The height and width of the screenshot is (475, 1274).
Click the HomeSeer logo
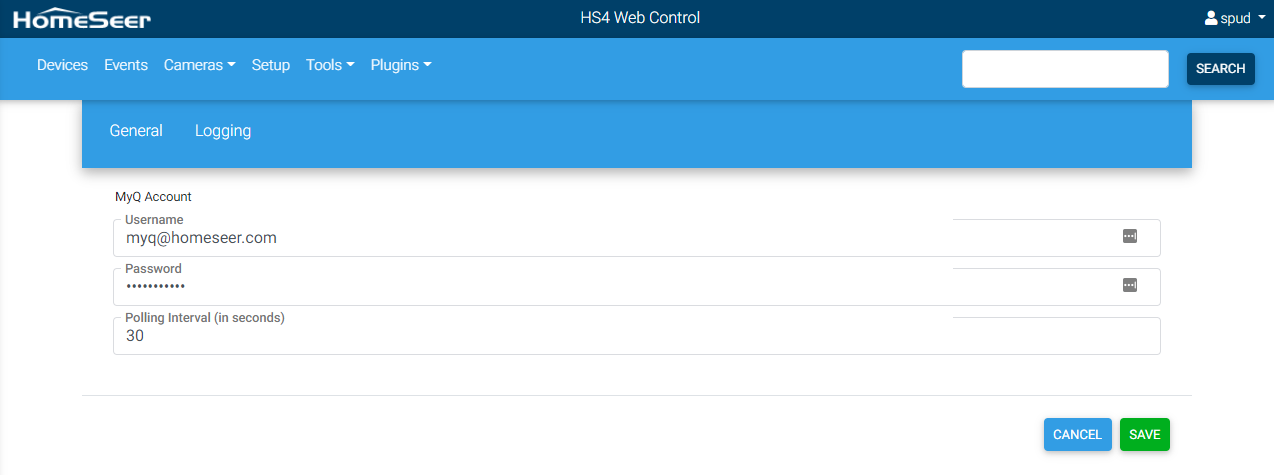click(x=82, y=18)
